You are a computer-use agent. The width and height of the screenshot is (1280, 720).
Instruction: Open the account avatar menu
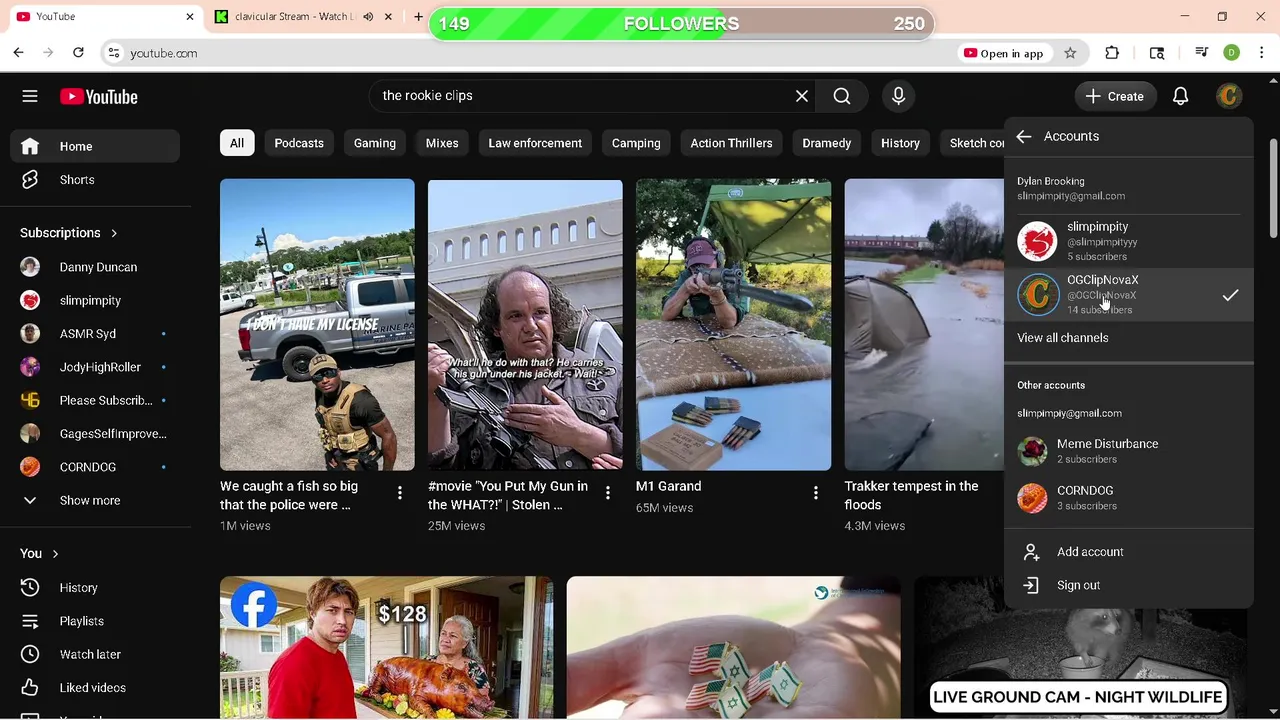click(1229, 96)
